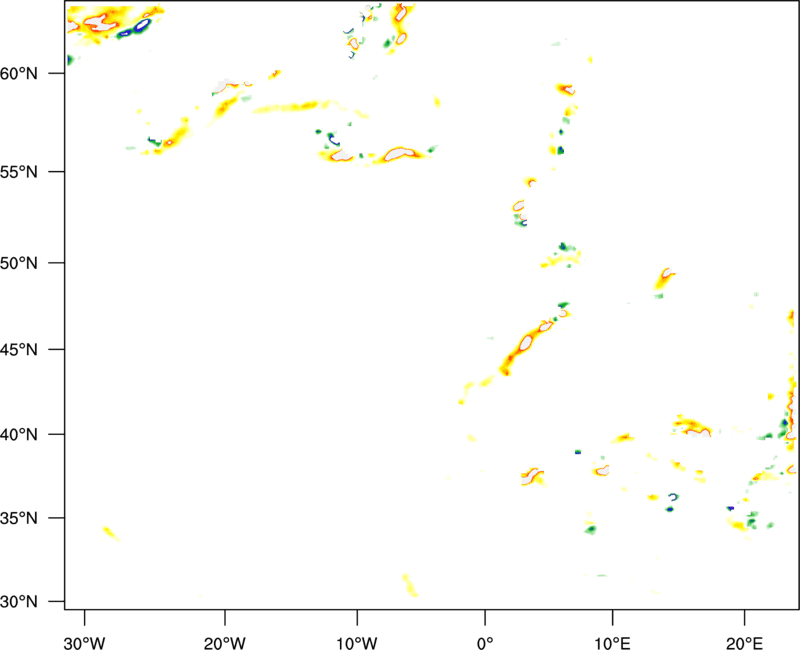The height and width of the screenshot is (650, 800).
Task: Click the 60°N latitude label
Action: click(x=19, y=74)
